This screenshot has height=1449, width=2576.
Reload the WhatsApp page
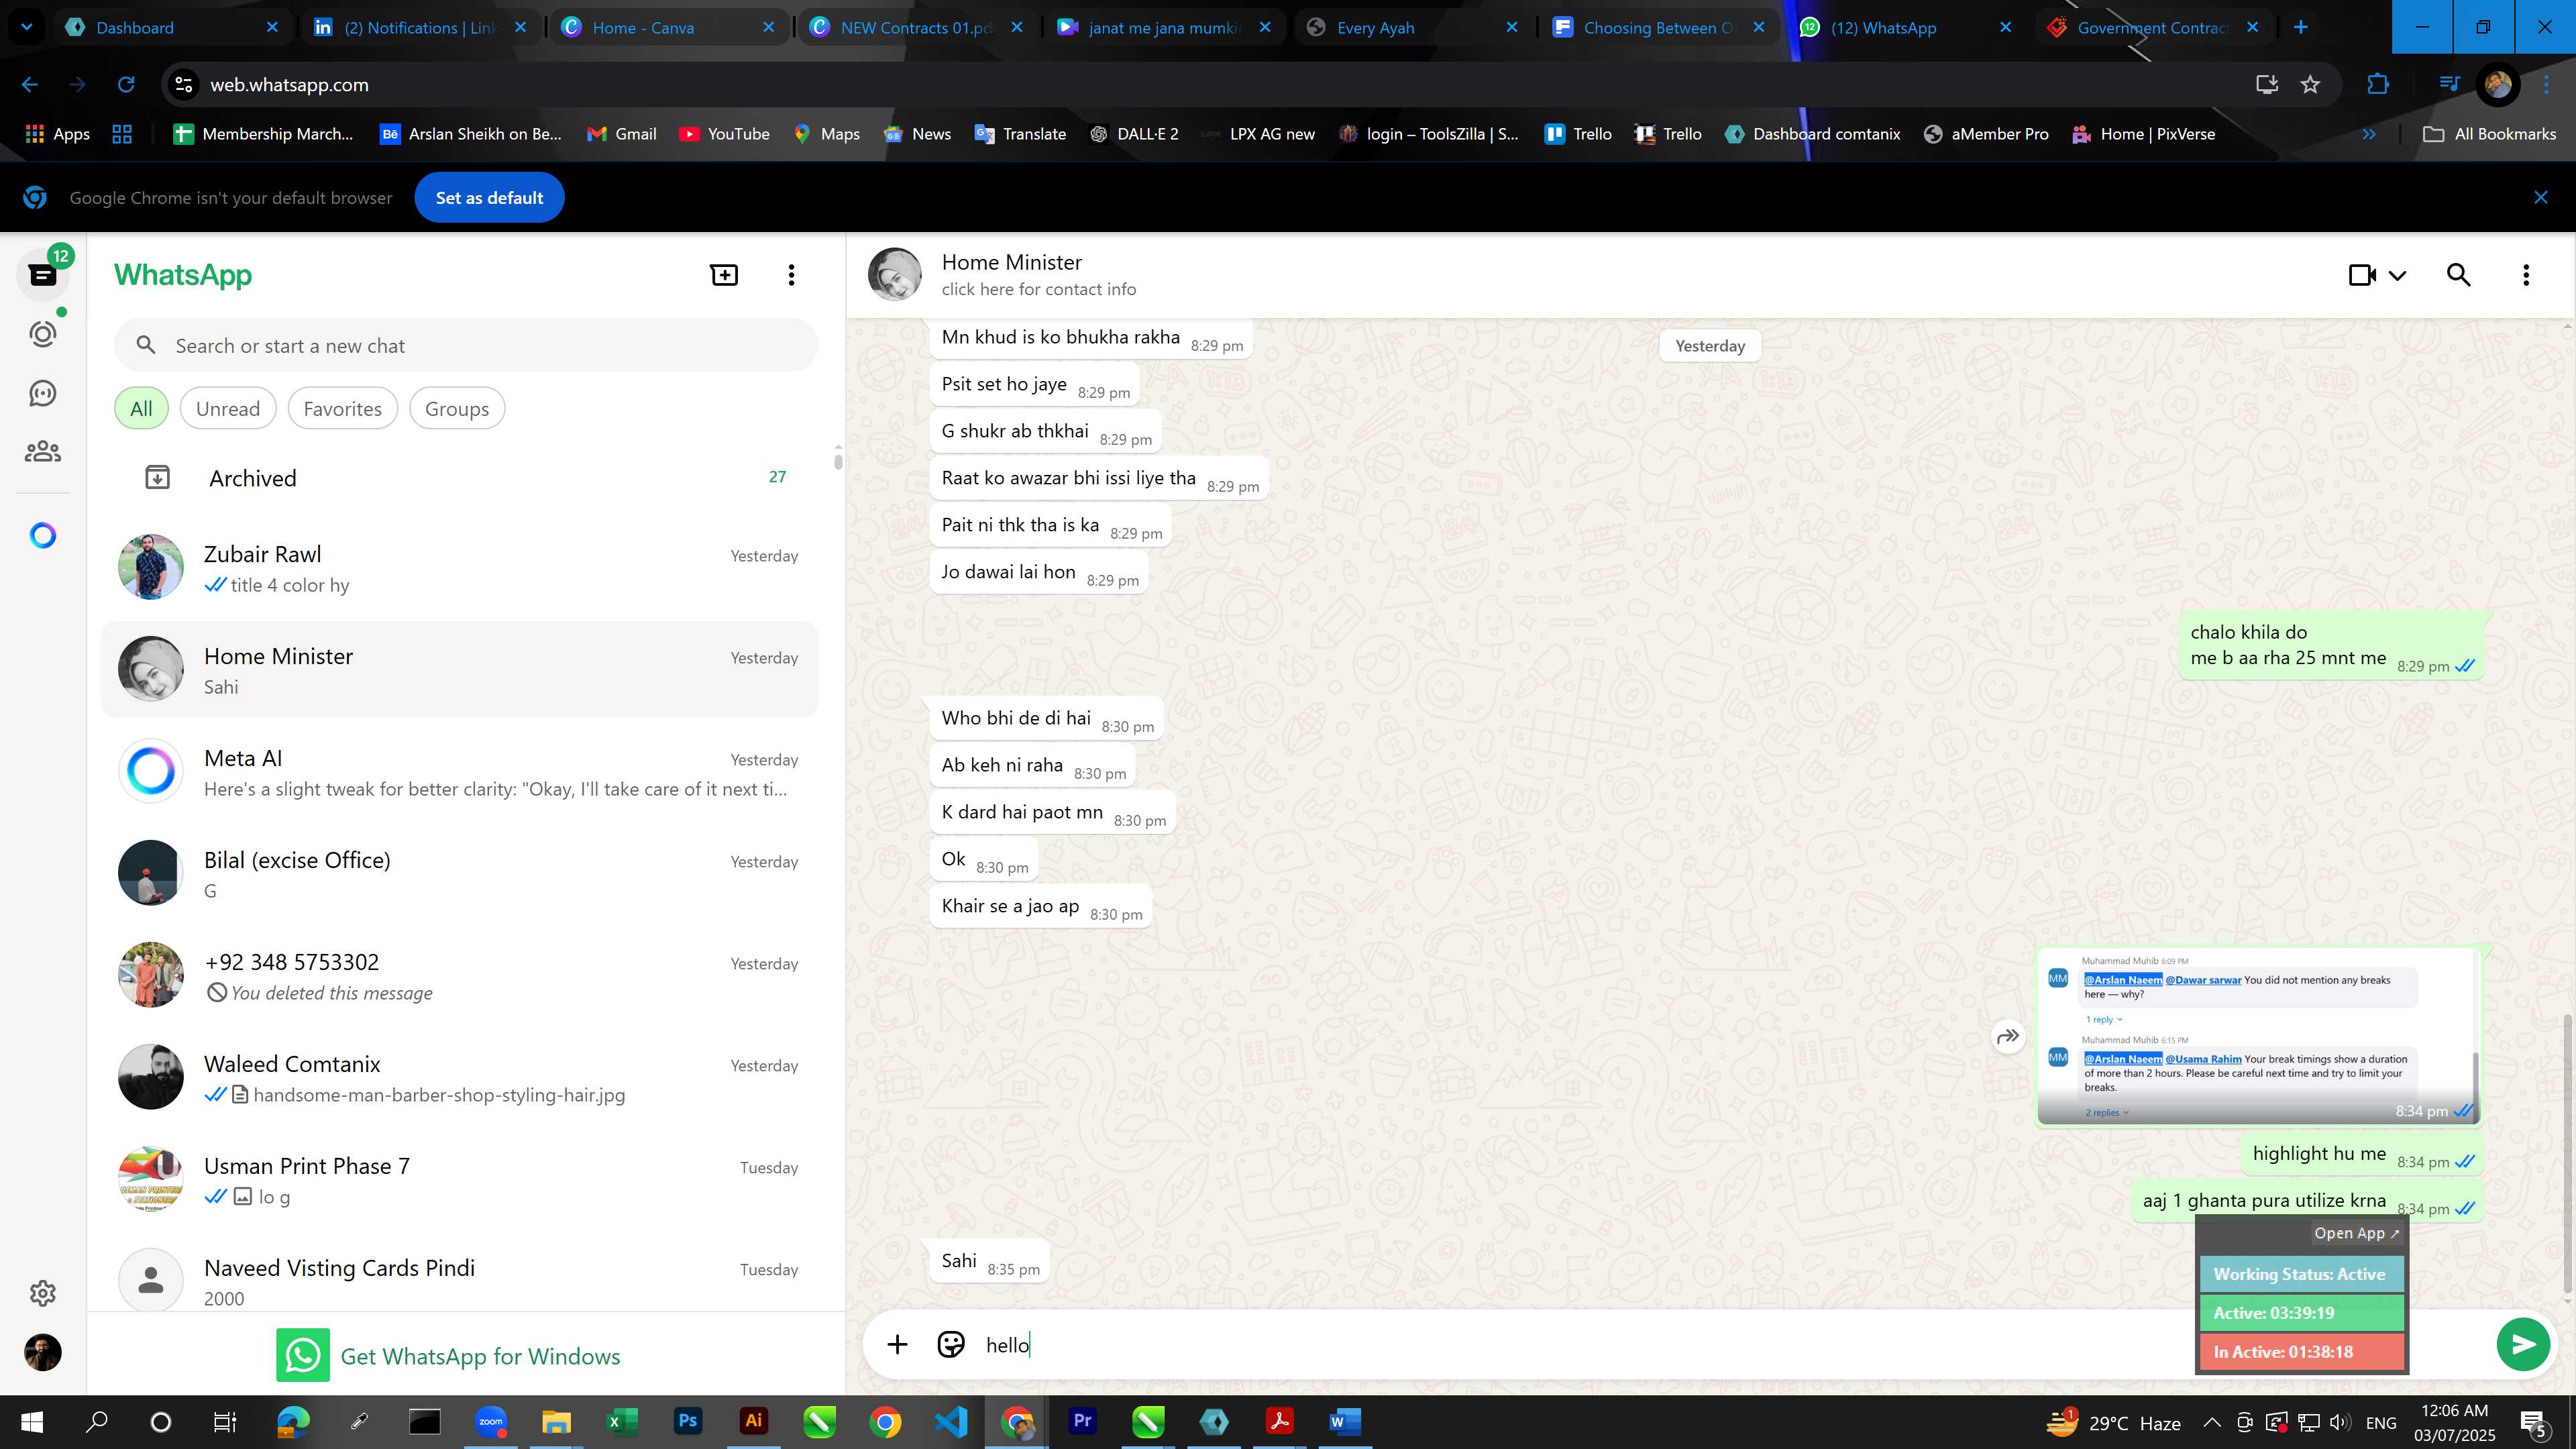point(126,85)
